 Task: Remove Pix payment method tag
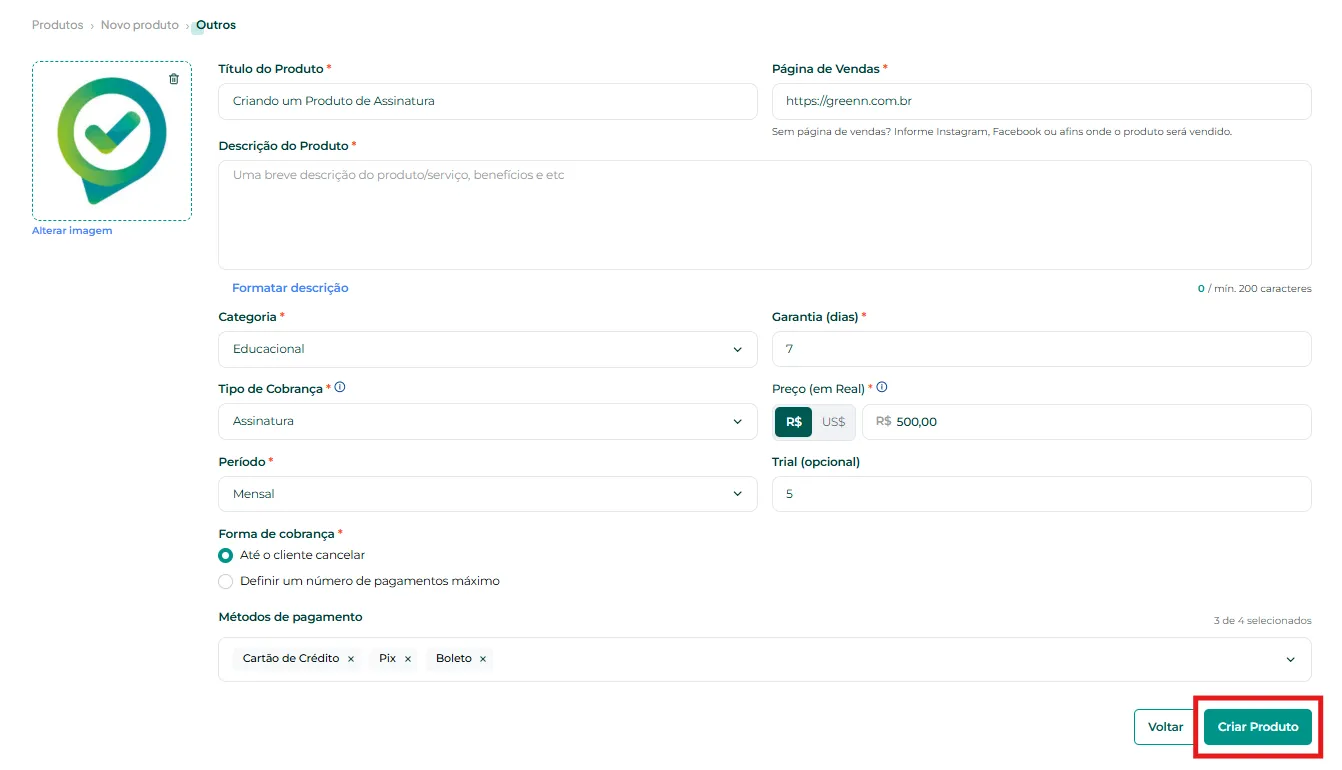click(408, 659)
